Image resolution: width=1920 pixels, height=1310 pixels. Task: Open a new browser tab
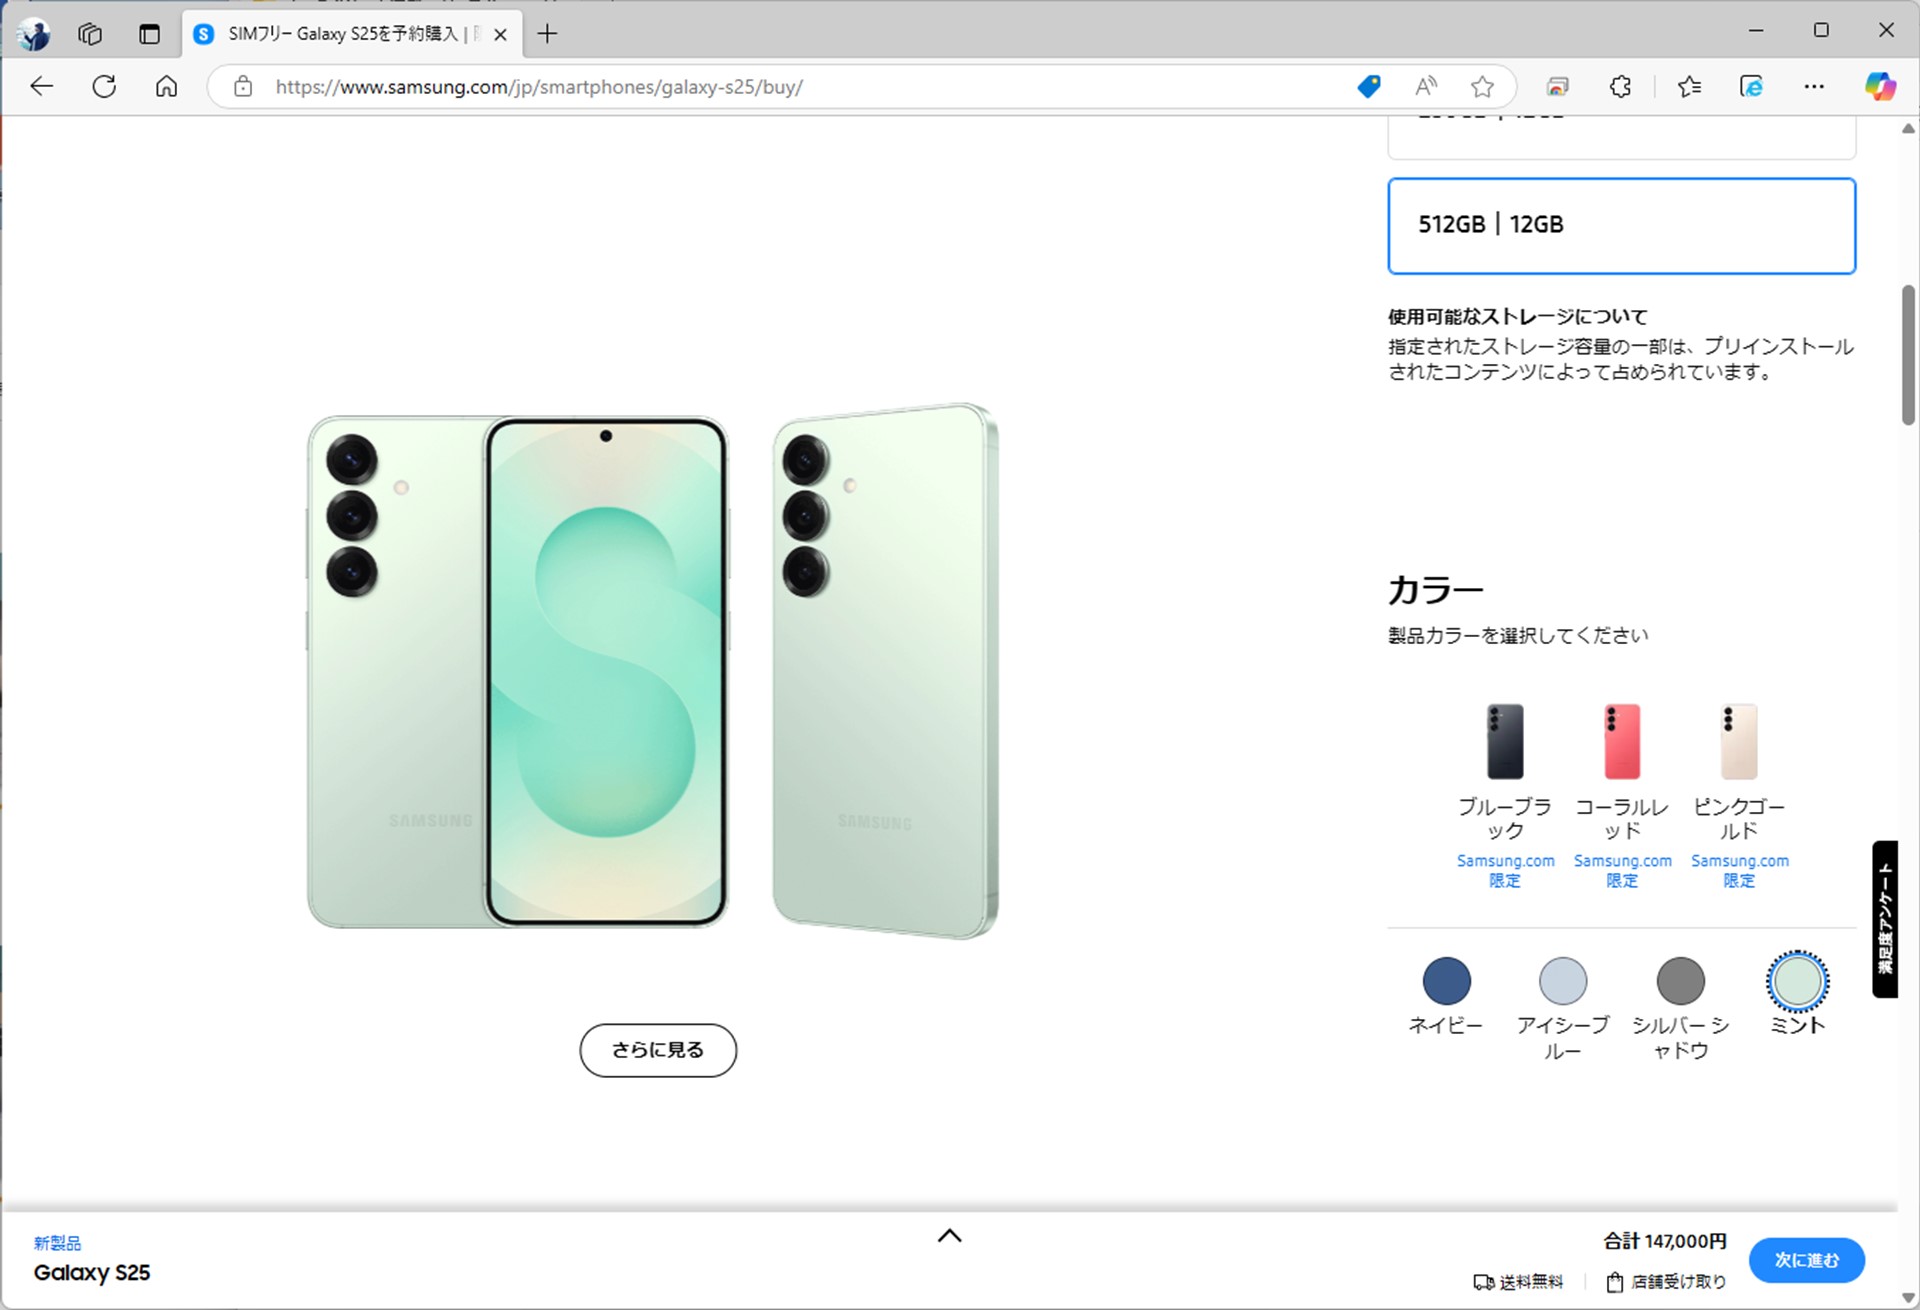tap(547, 34)
